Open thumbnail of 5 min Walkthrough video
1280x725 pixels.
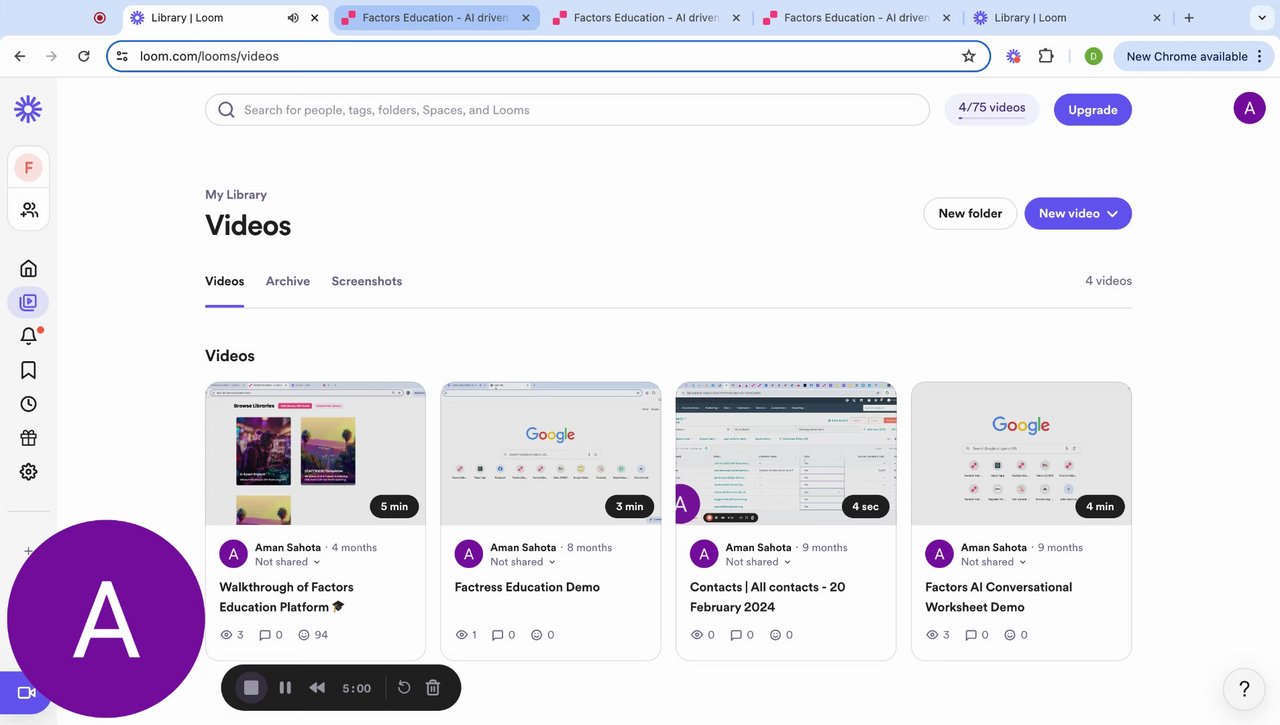[x=315, y=453]
